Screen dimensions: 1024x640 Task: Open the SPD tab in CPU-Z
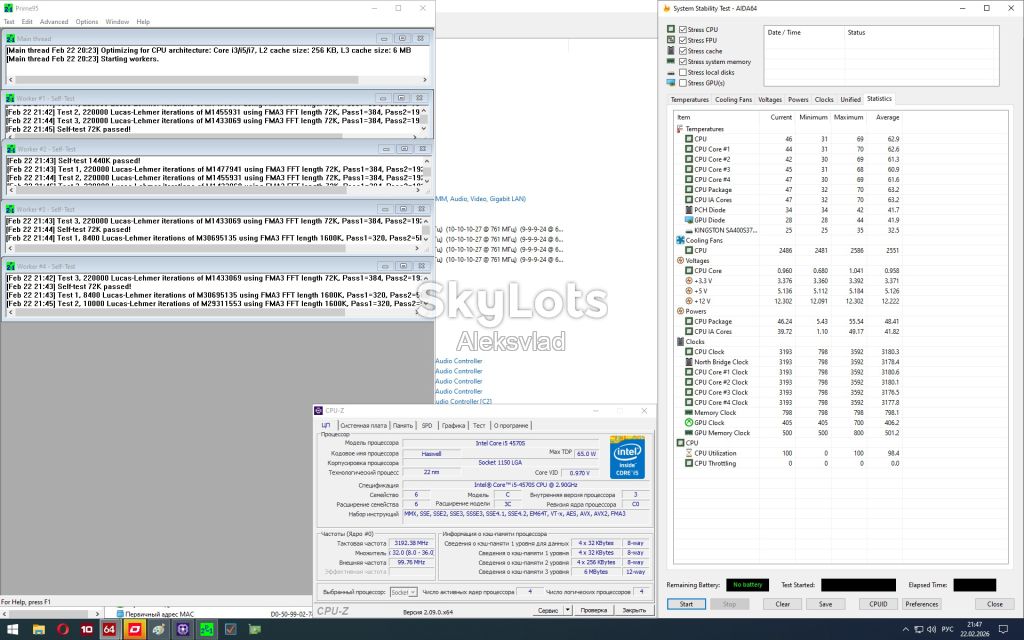click(x=427, y=425)
